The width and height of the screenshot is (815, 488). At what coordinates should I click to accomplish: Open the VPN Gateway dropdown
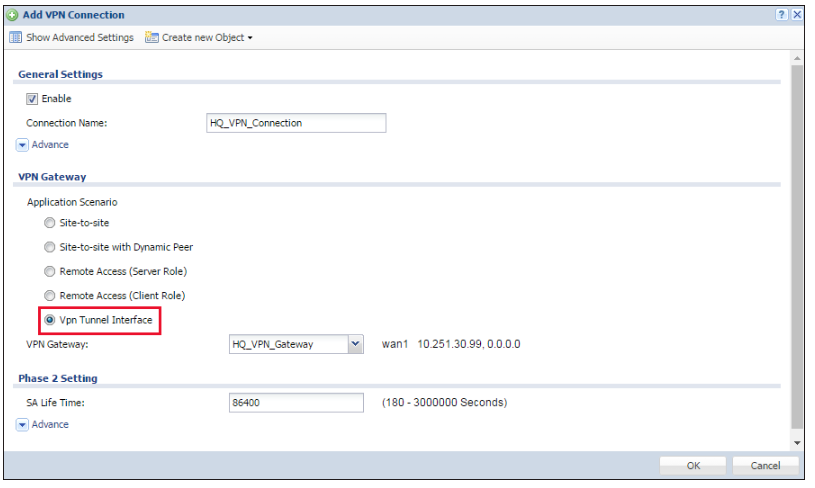point(354,344)
